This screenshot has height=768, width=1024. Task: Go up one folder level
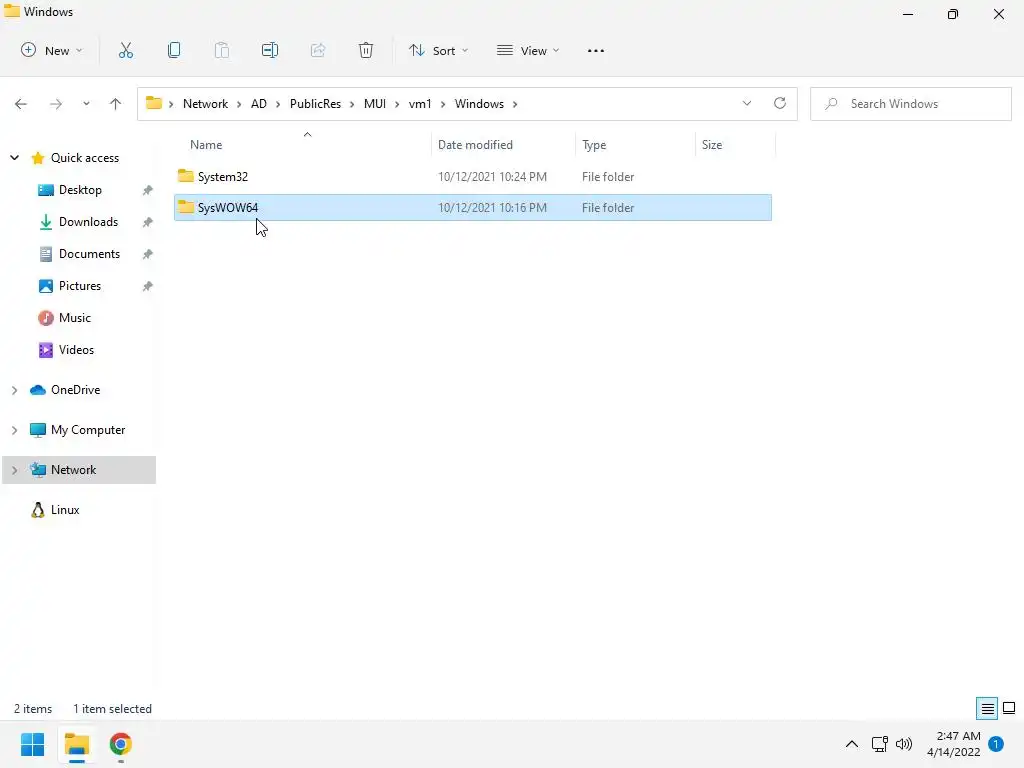[116, 104]
